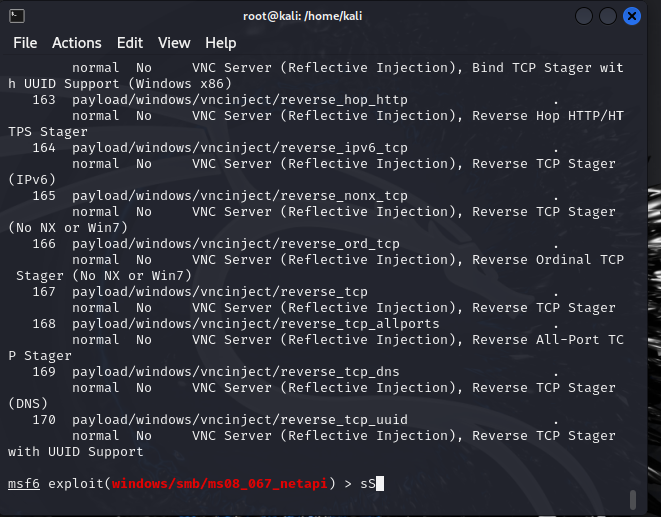
Task: Minimize the terminal window
Action: coord(583,16)
